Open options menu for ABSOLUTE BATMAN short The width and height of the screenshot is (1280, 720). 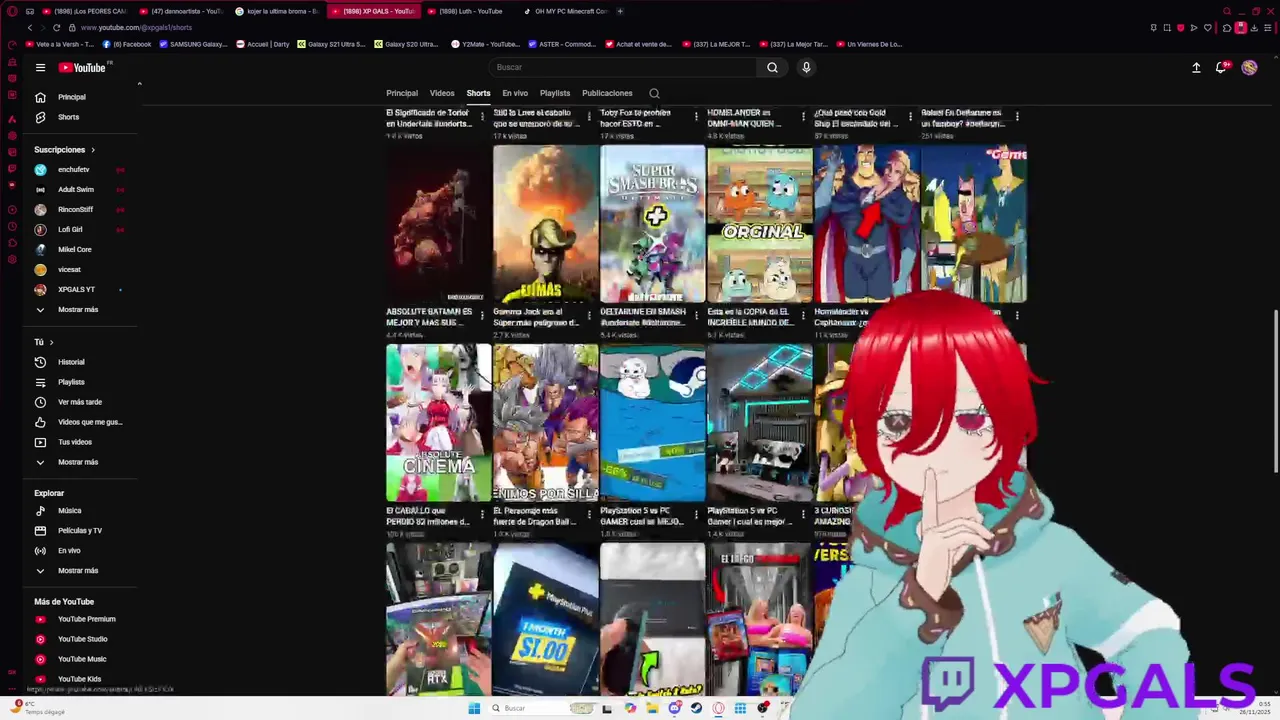pos(482,316)
